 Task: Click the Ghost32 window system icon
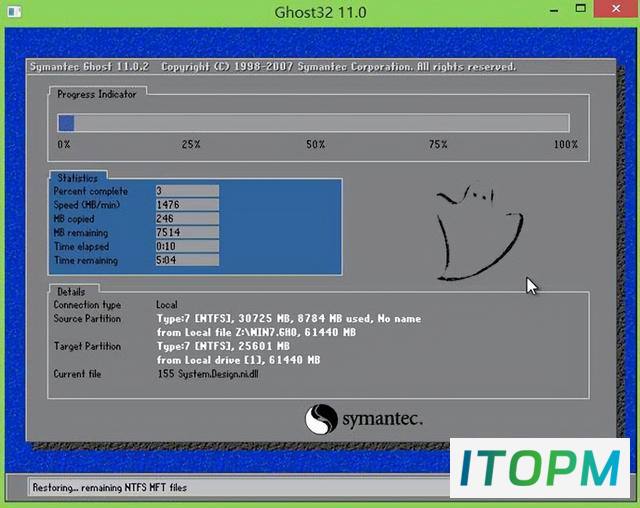point(14,11)
